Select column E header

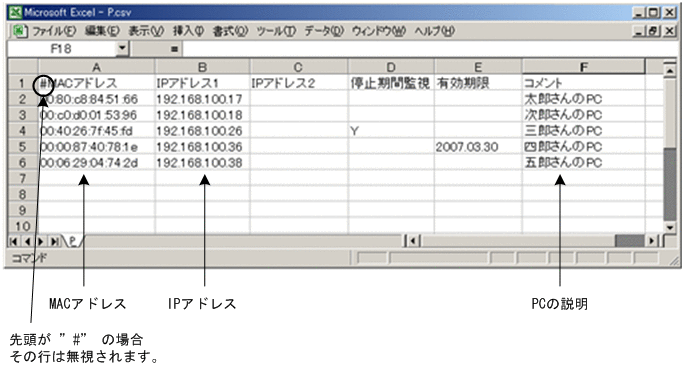[478, 67]
